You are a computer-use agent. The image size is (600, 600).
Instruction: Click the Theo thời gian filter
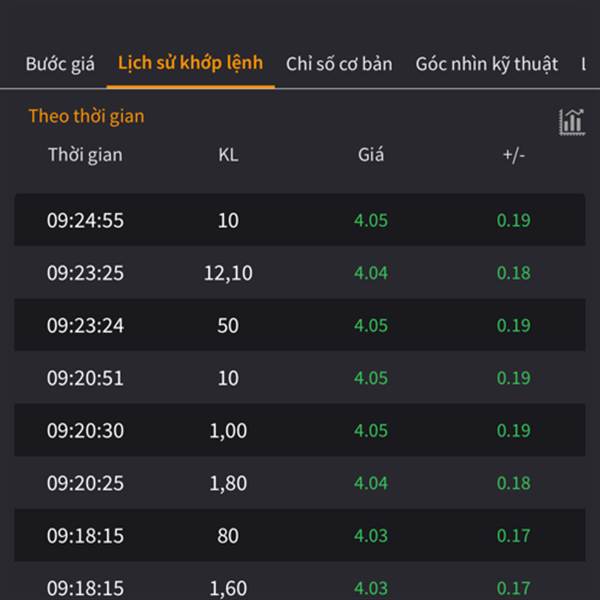click(86, 116)
